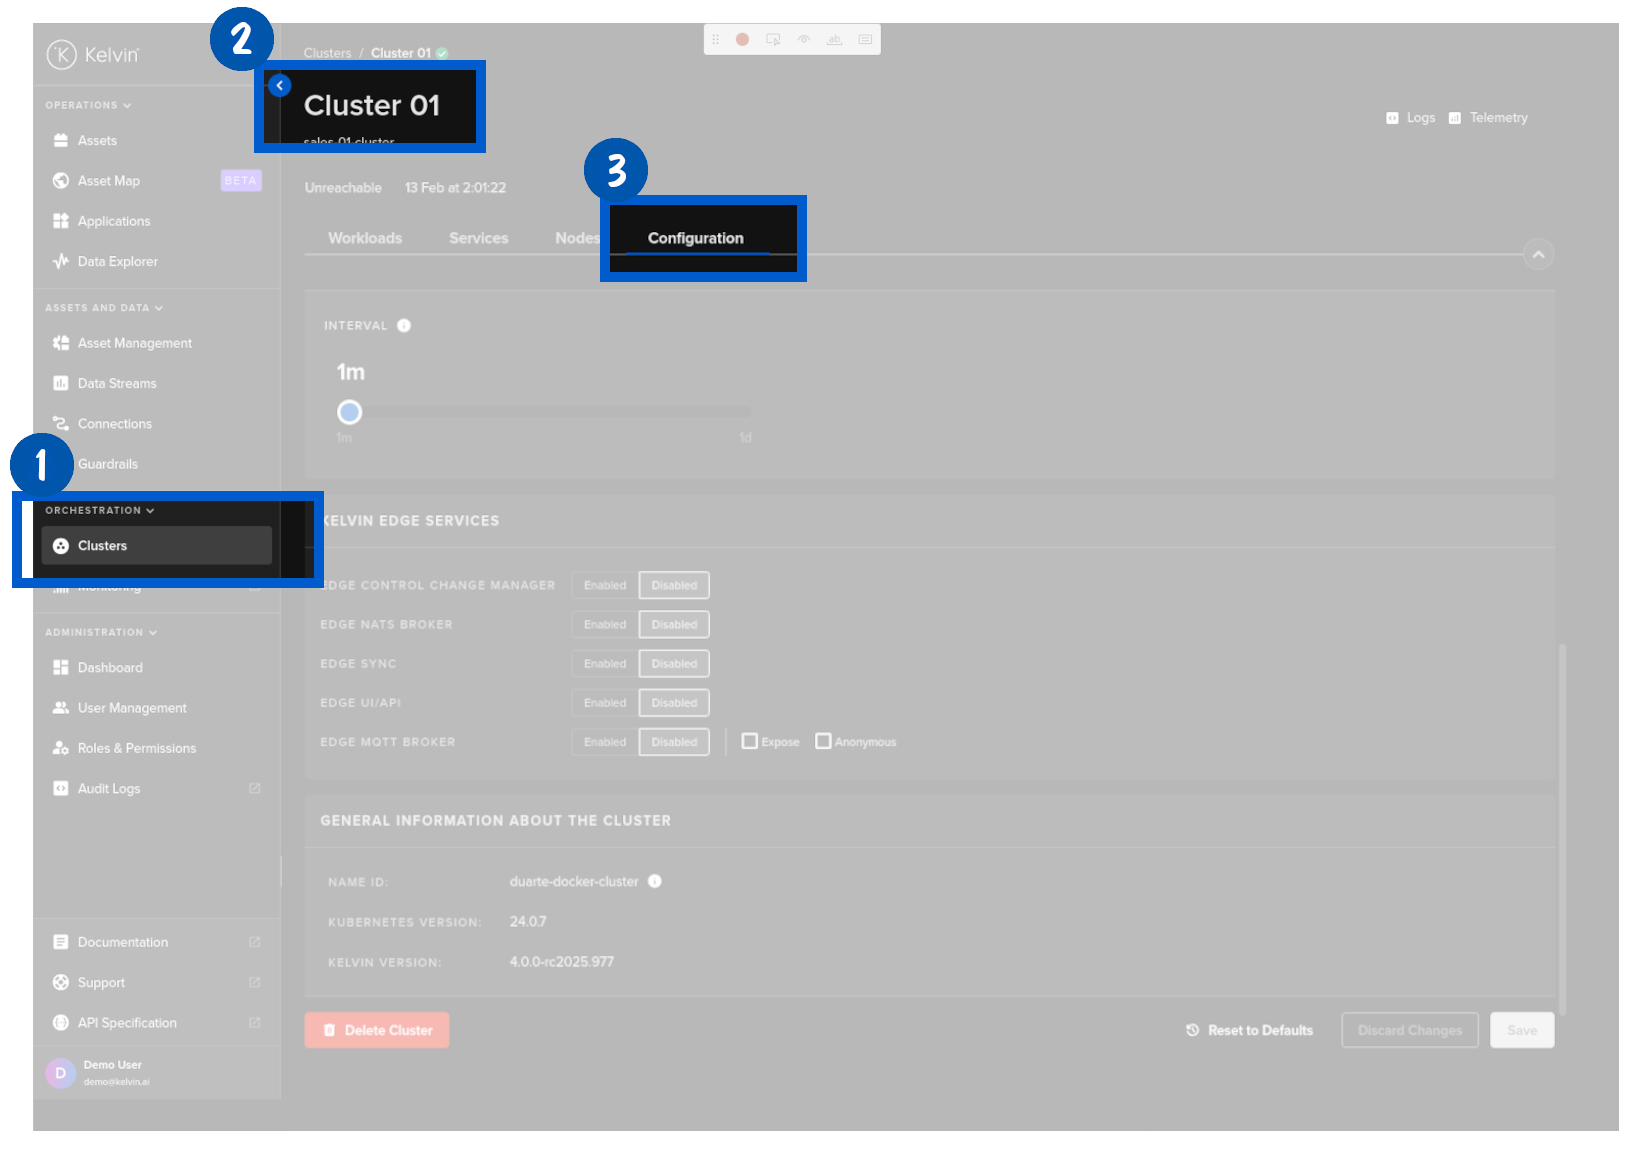Collapse the configuration panel with the chevron

click(x=1538, y=254)
